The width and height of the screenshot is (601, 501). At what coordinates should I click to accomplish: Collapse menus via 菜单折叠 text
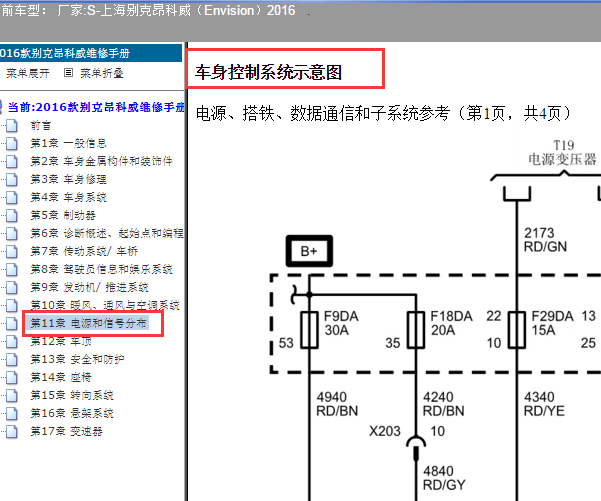(102, 73)
